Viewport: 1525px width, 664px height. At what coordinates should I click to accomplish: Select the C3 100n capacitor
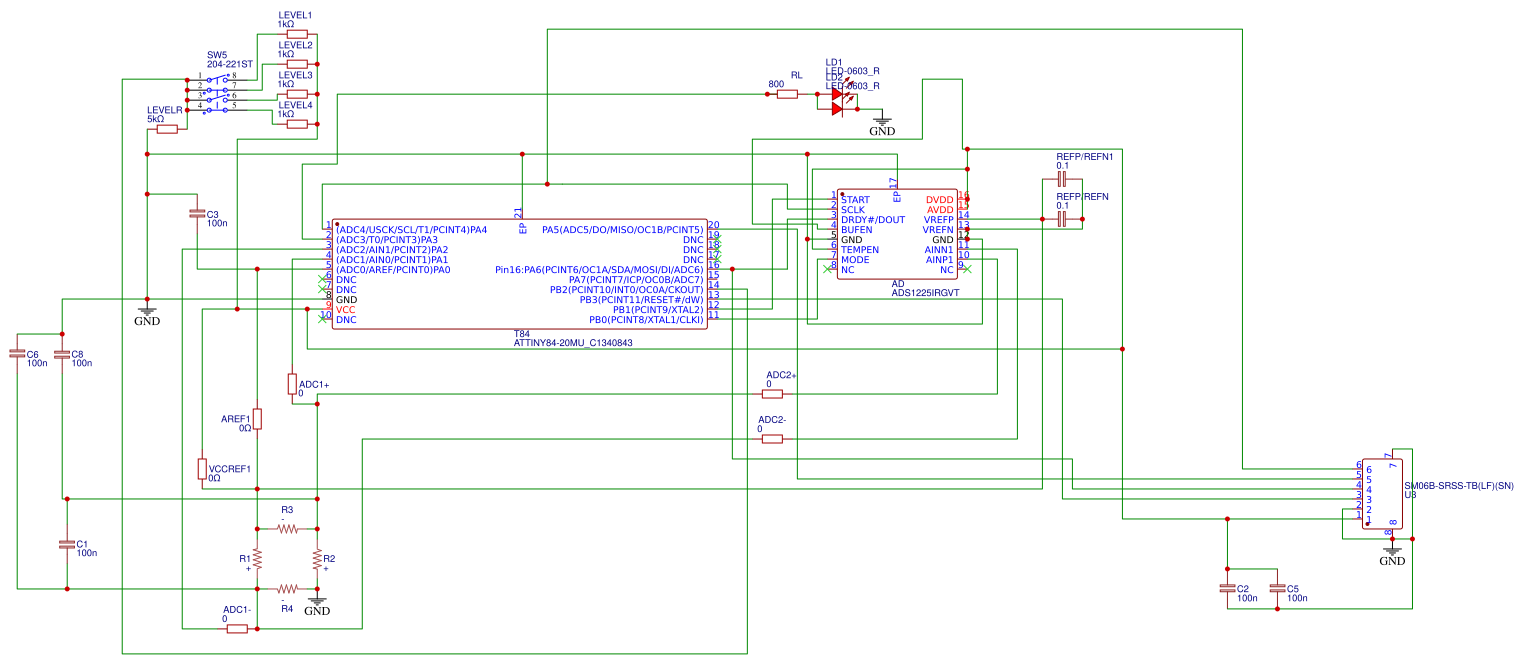tap(197, 214)
